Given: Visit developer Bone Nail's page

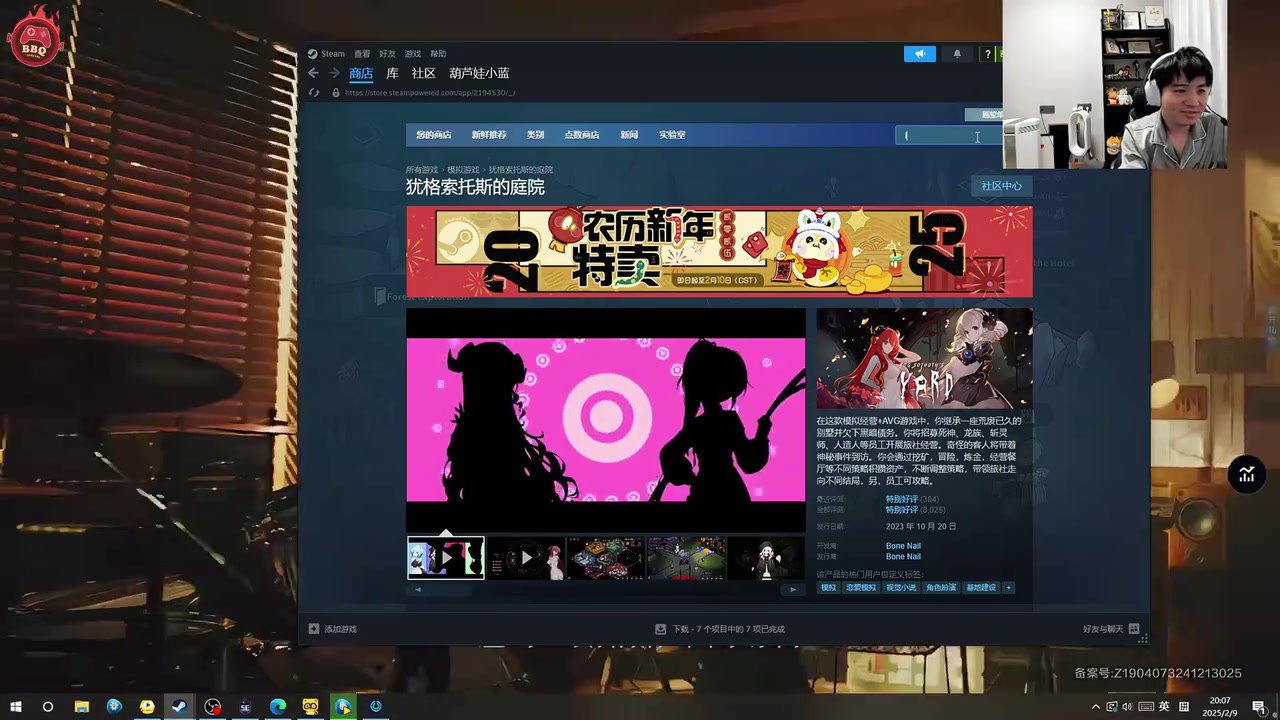Looking at the screenshot, I should (903, 545).
